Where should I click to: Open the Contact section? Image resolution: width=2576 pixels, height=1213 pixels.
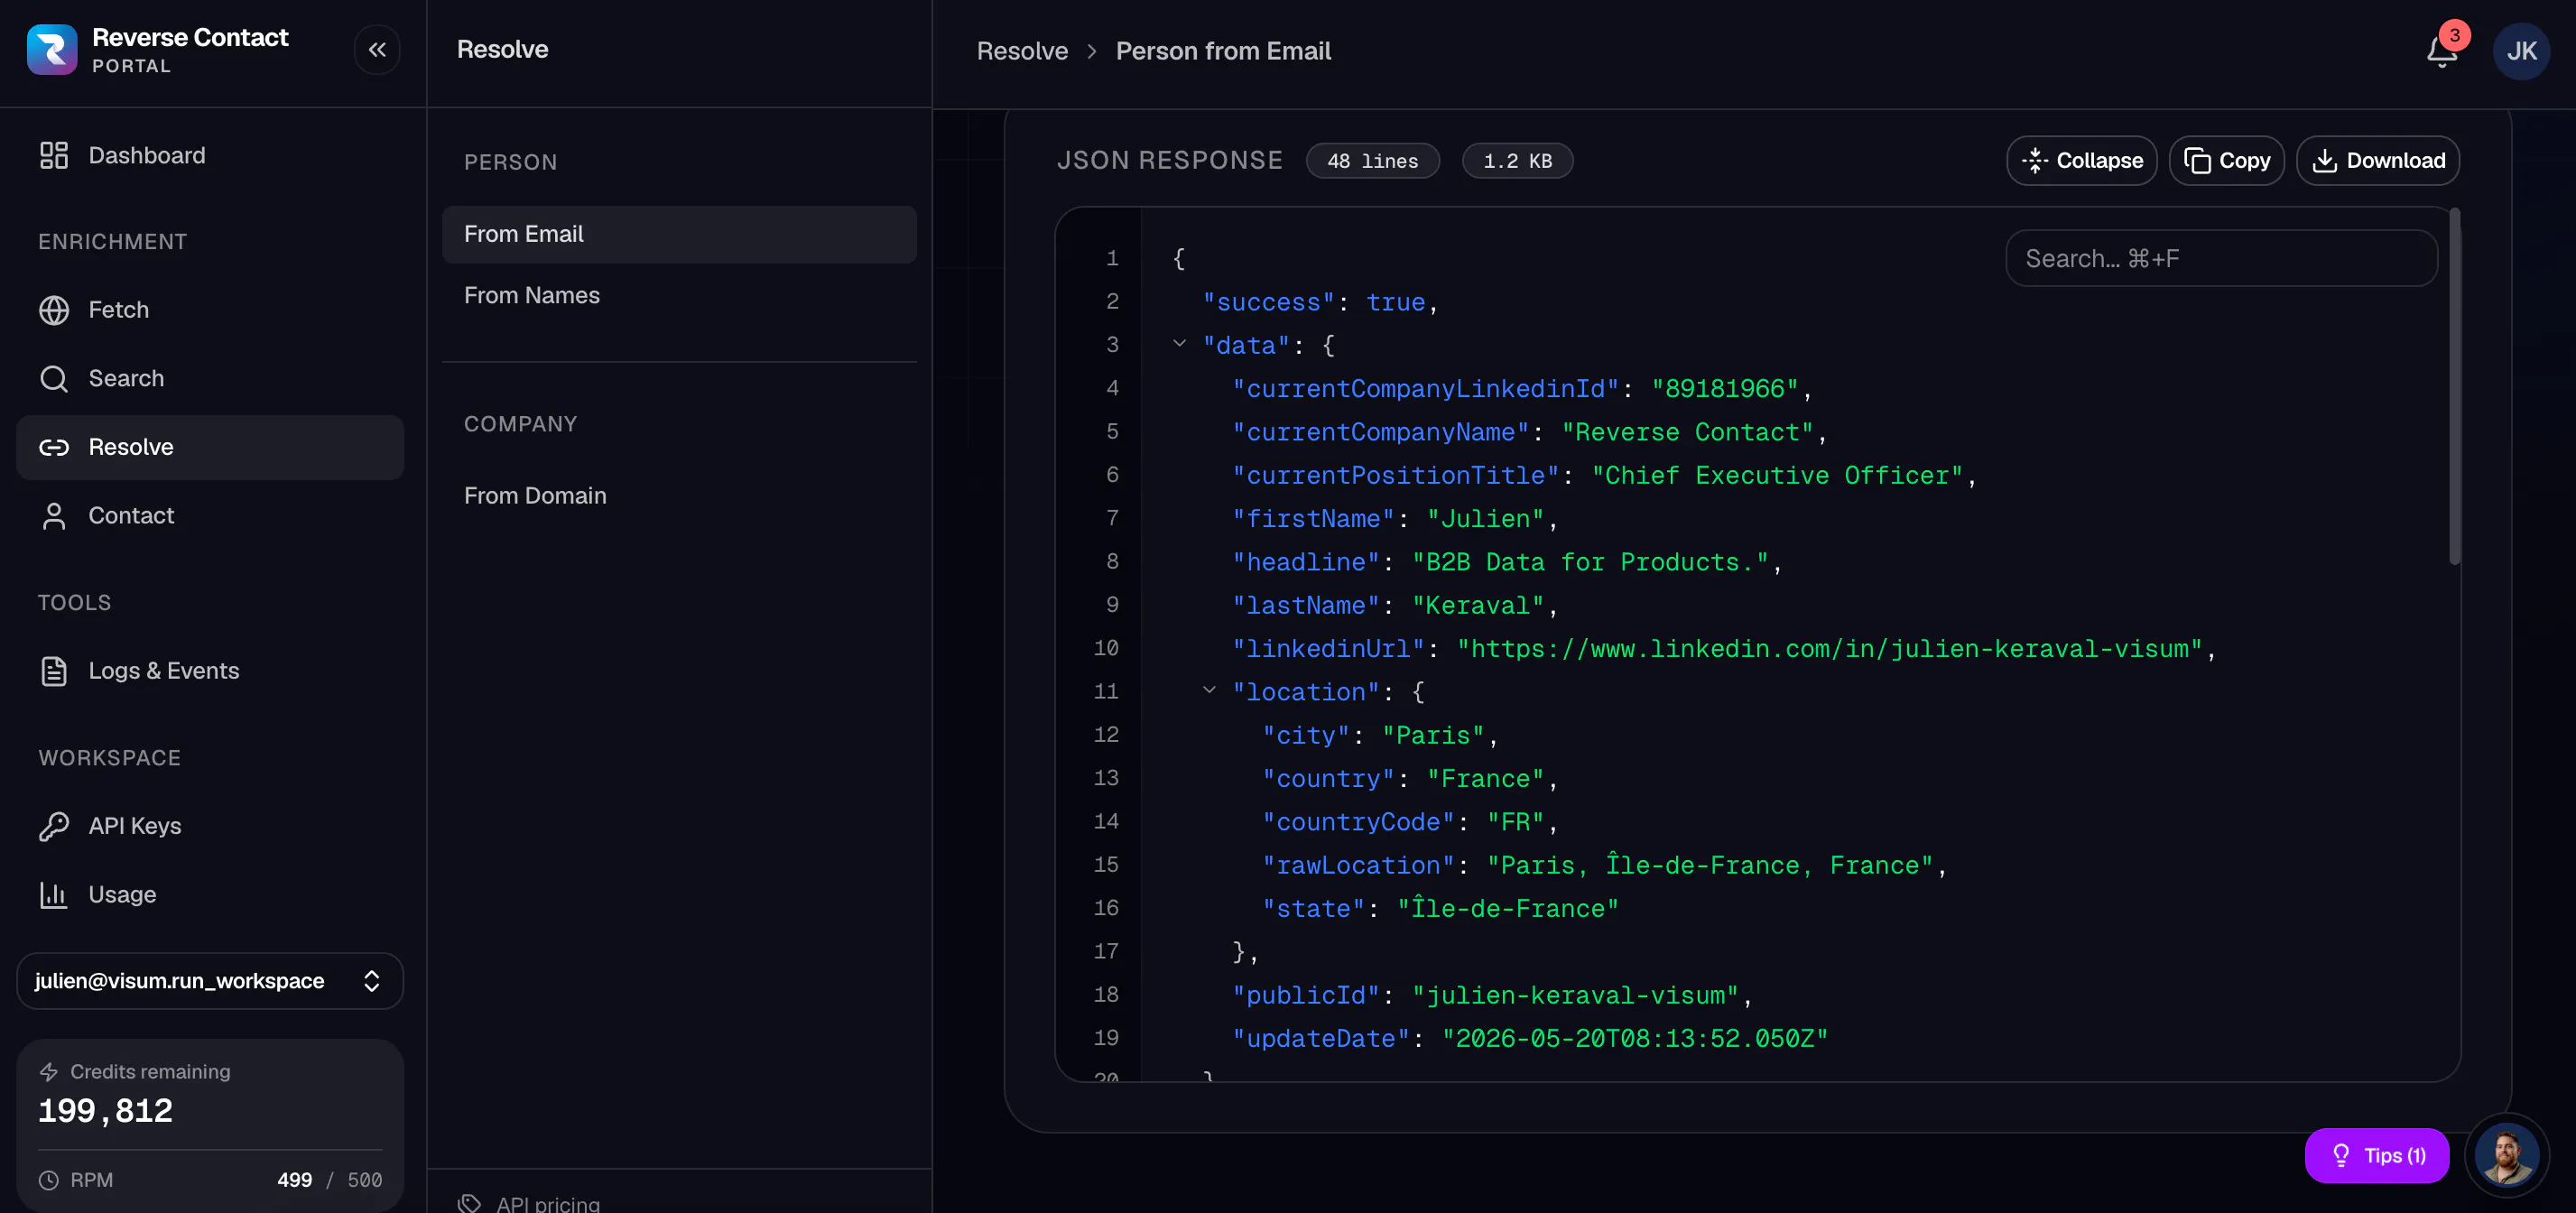pos(210,516)
